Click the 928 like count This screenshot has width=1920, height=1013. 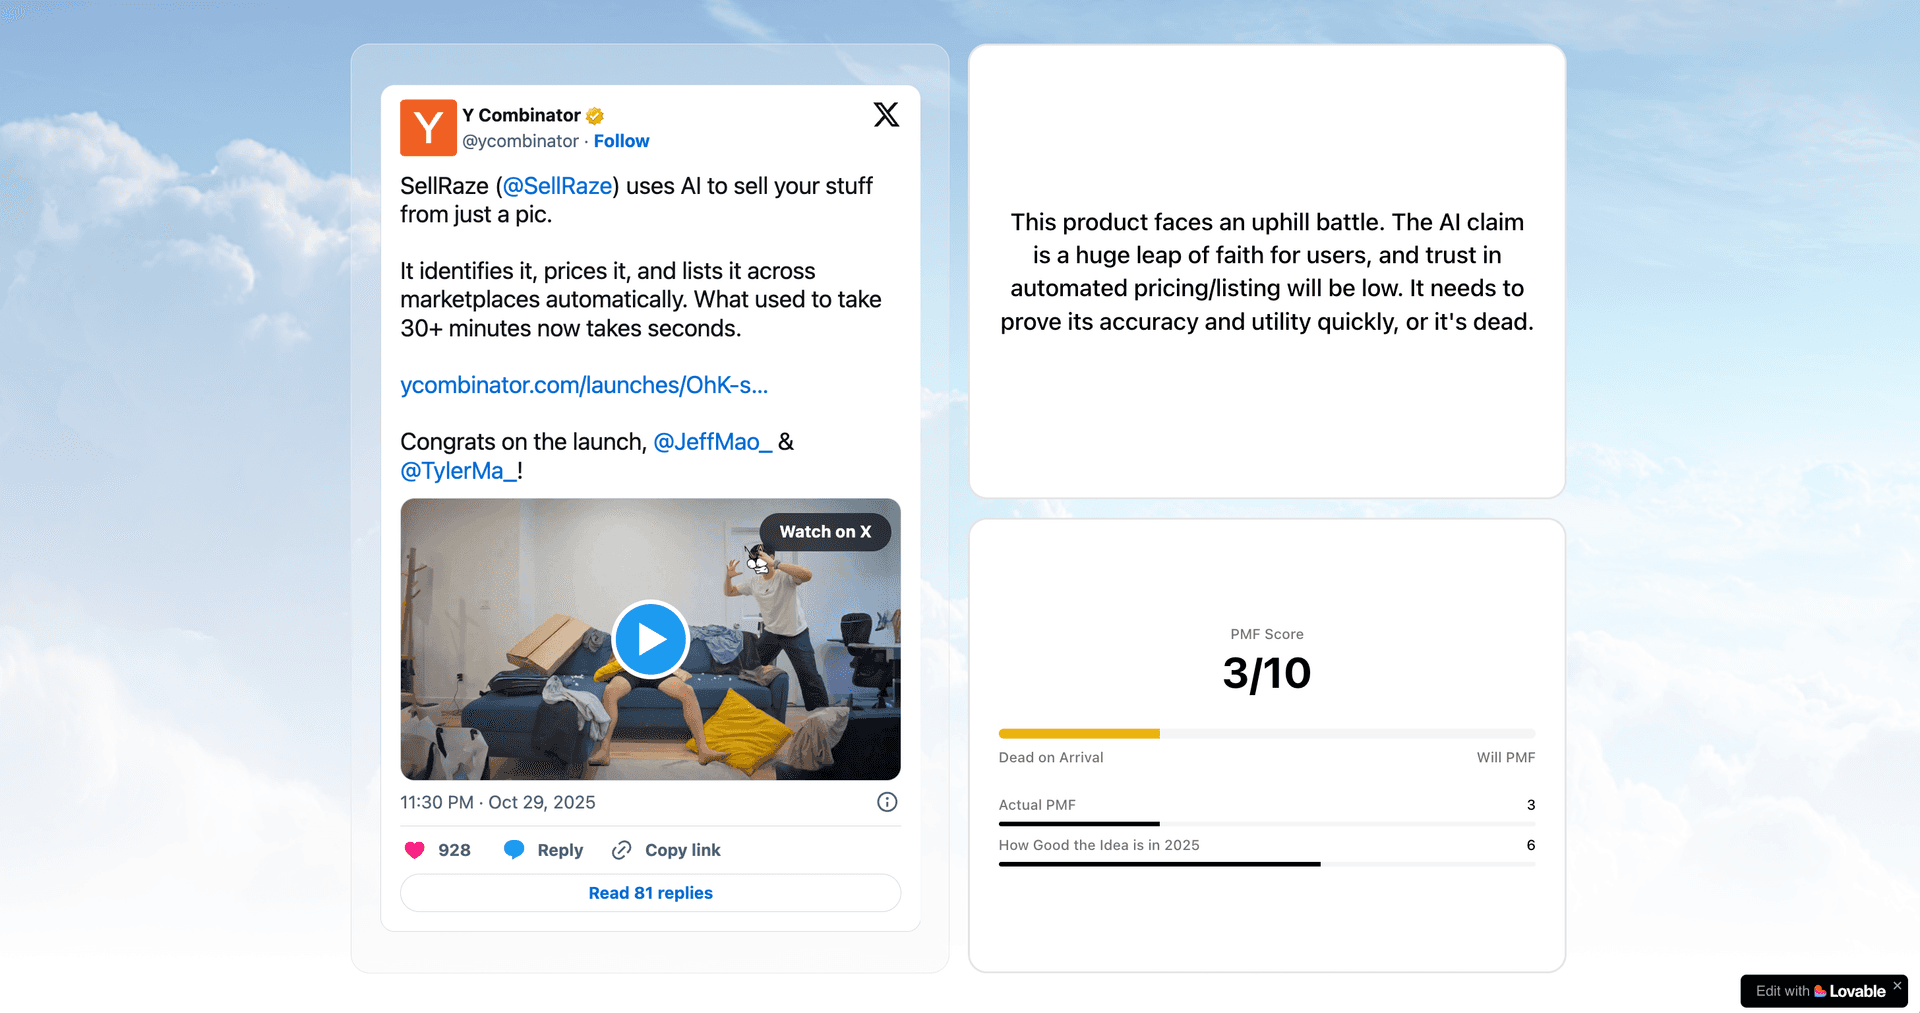tap(453, 849)
